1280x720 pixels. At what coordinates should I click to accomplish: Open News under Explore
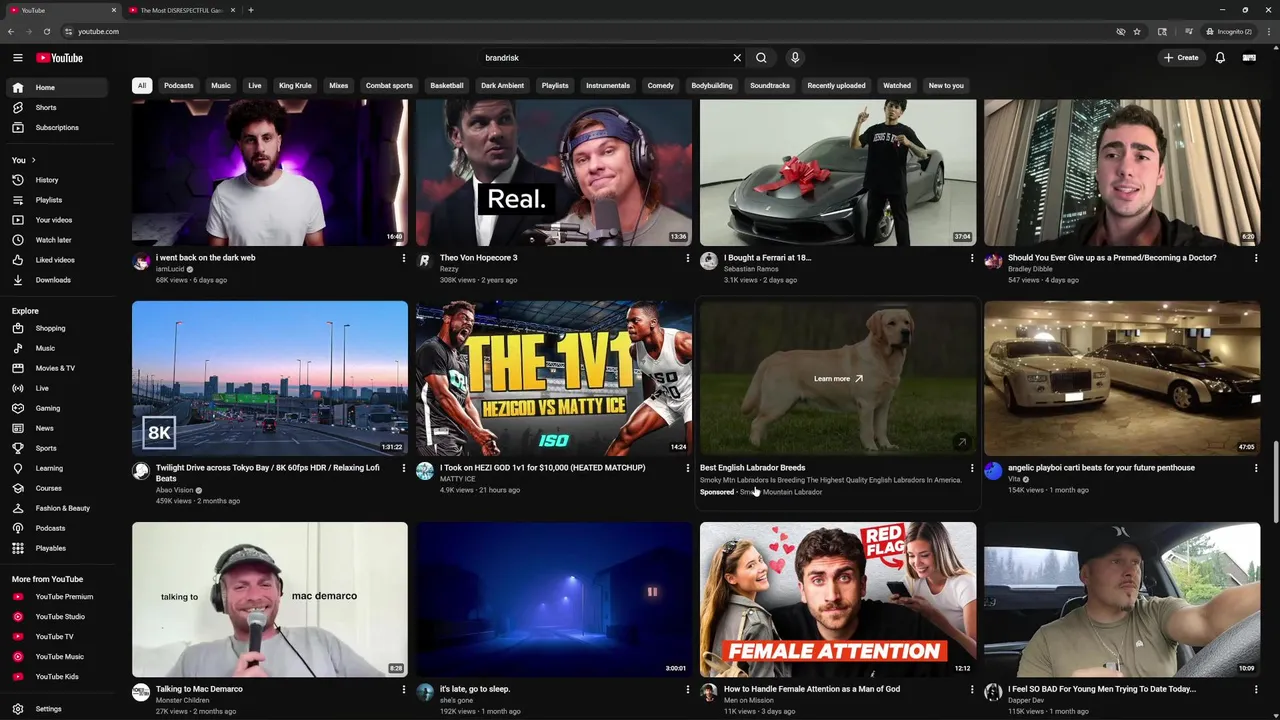coord(59,428)
